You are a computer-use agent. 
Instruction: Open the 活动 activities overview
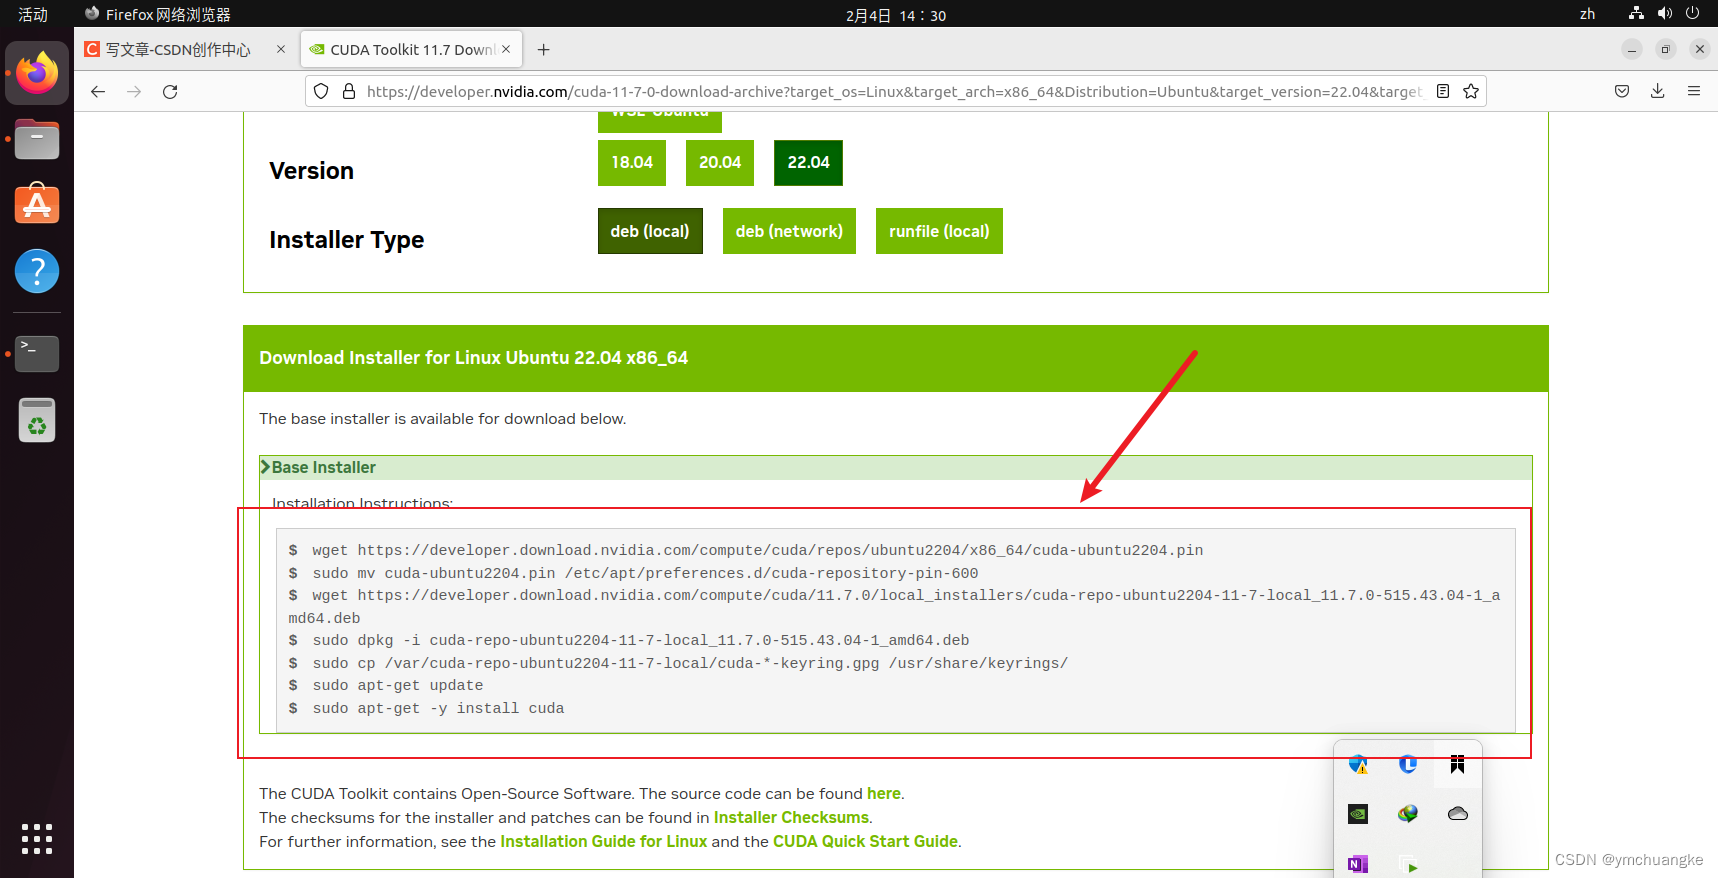pyautogui.click(x=33, y=14)
